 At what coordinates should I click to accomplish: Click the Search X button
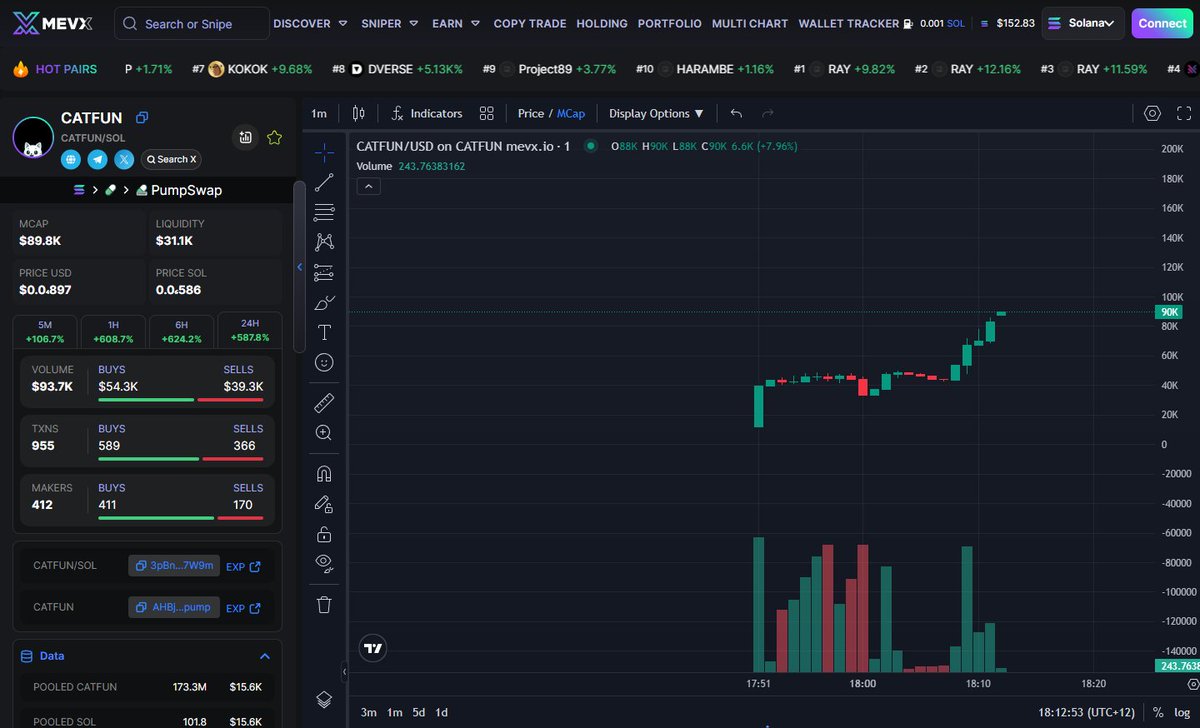tap(170, 159)
